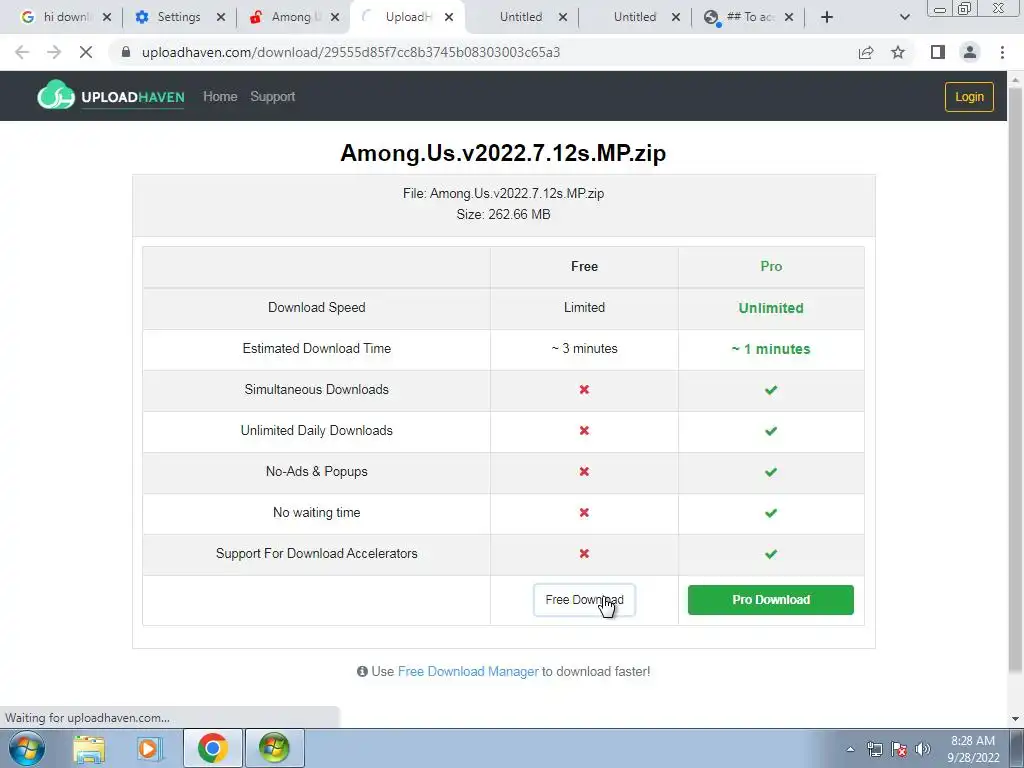Open the Chrome side panel icon
The image size is (1024, 768).
938,52
